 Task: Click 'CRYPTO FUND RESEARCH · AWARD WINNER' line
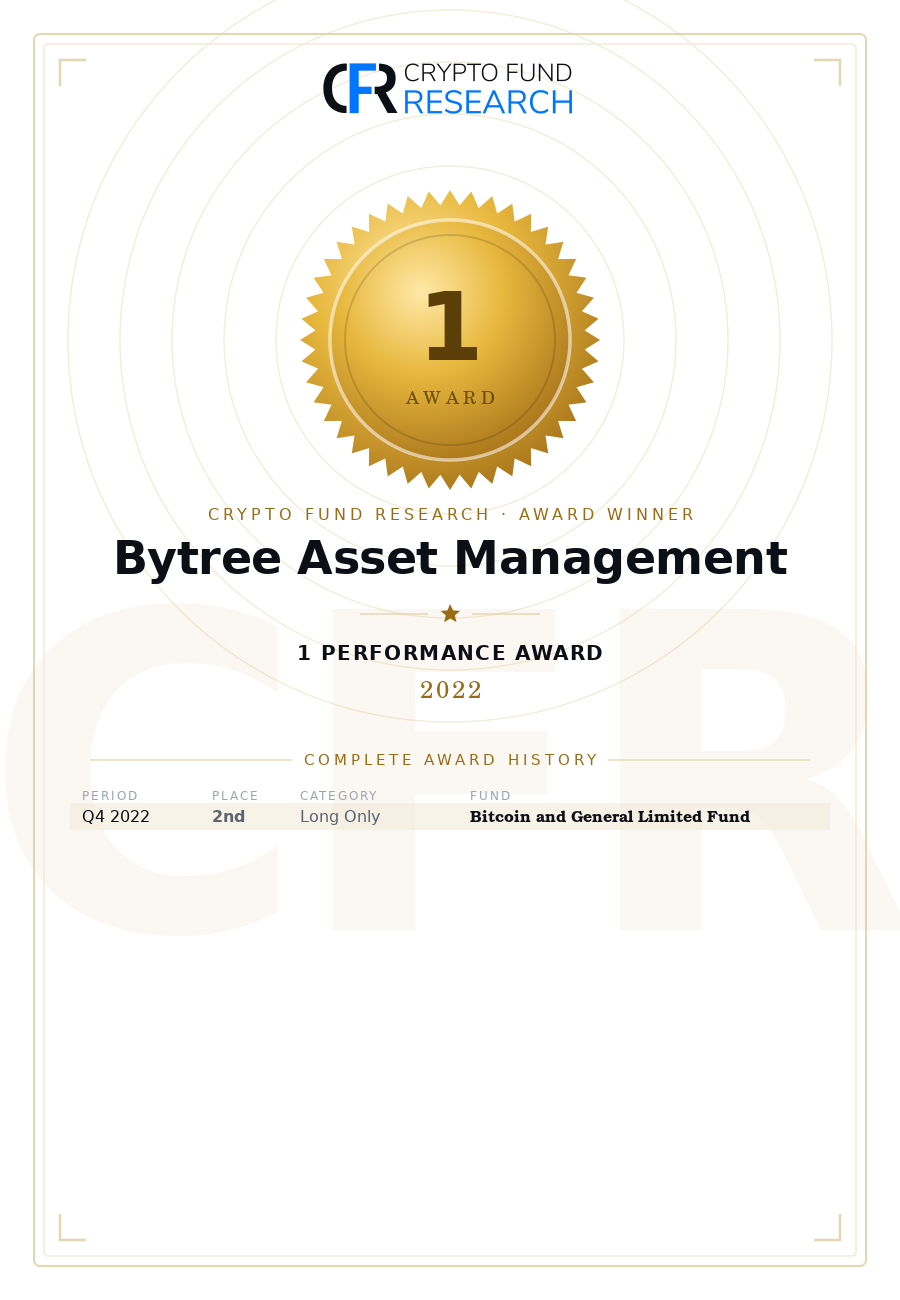[x=450, y=515]
